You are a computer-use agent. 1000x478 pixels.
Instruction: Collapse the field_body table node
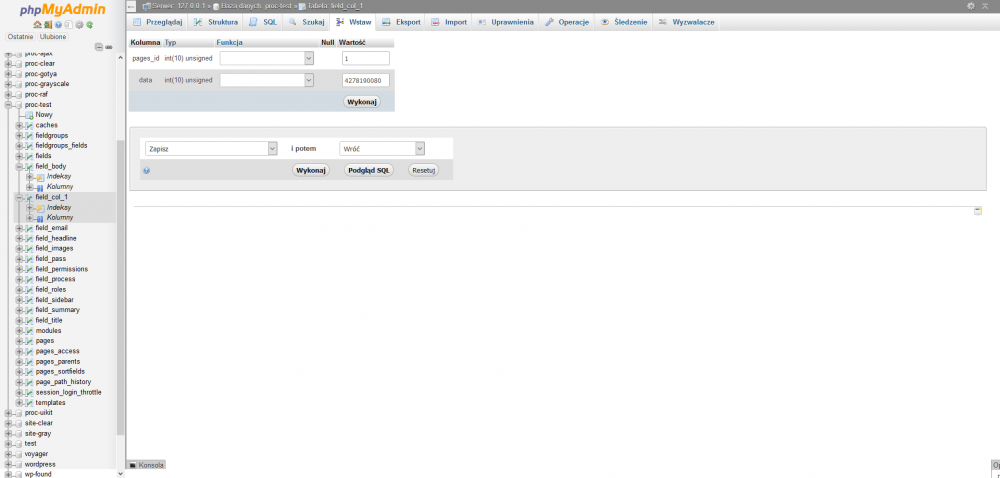19,166
